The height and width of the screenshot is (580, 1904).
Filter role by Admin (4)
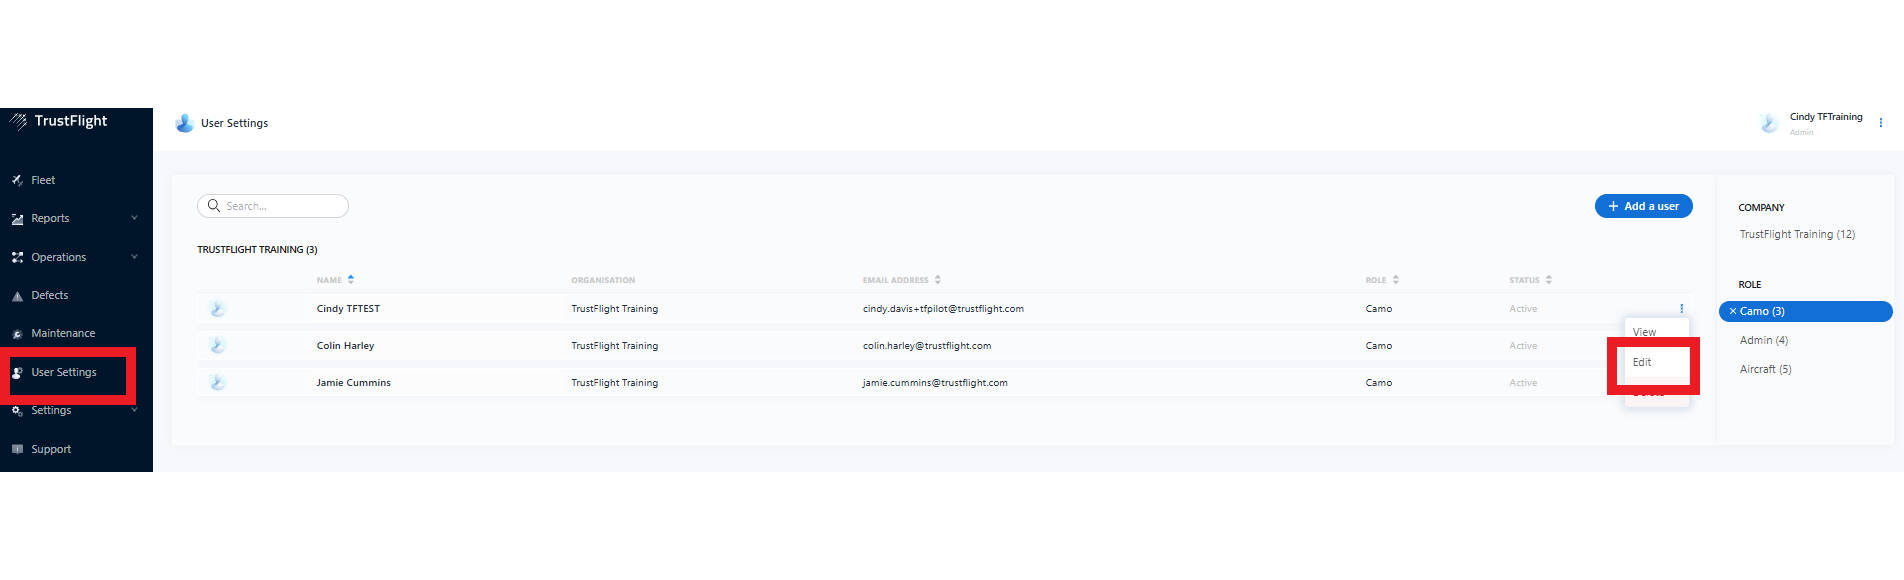click(x=1764, y=341)
